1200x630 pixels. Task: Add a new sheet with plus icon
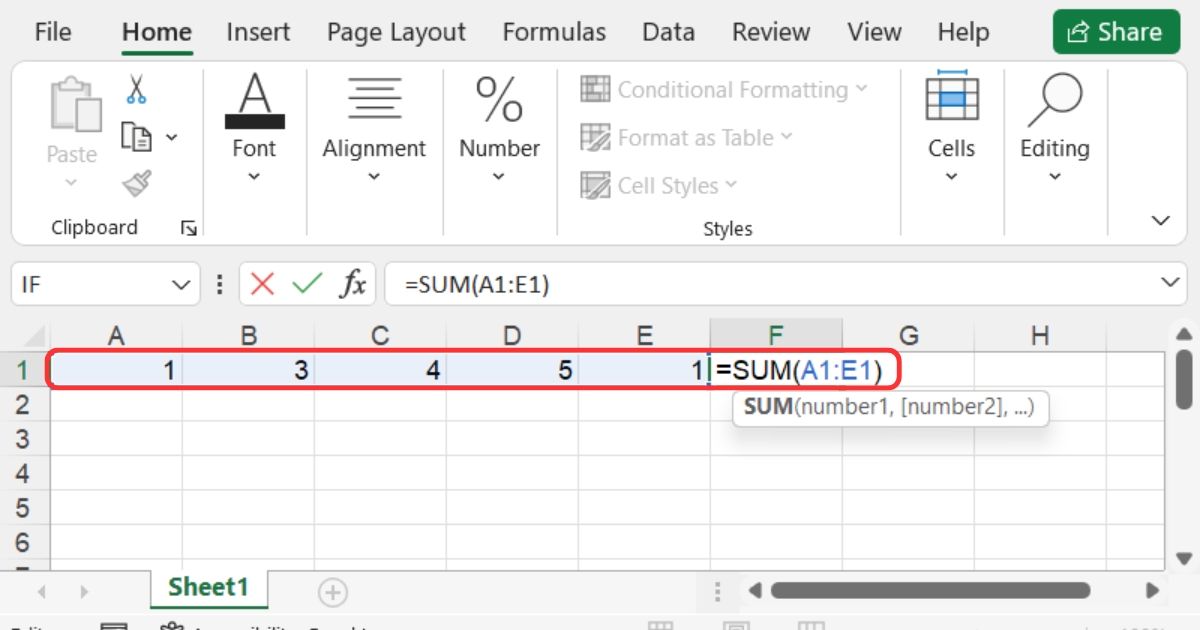332,592
